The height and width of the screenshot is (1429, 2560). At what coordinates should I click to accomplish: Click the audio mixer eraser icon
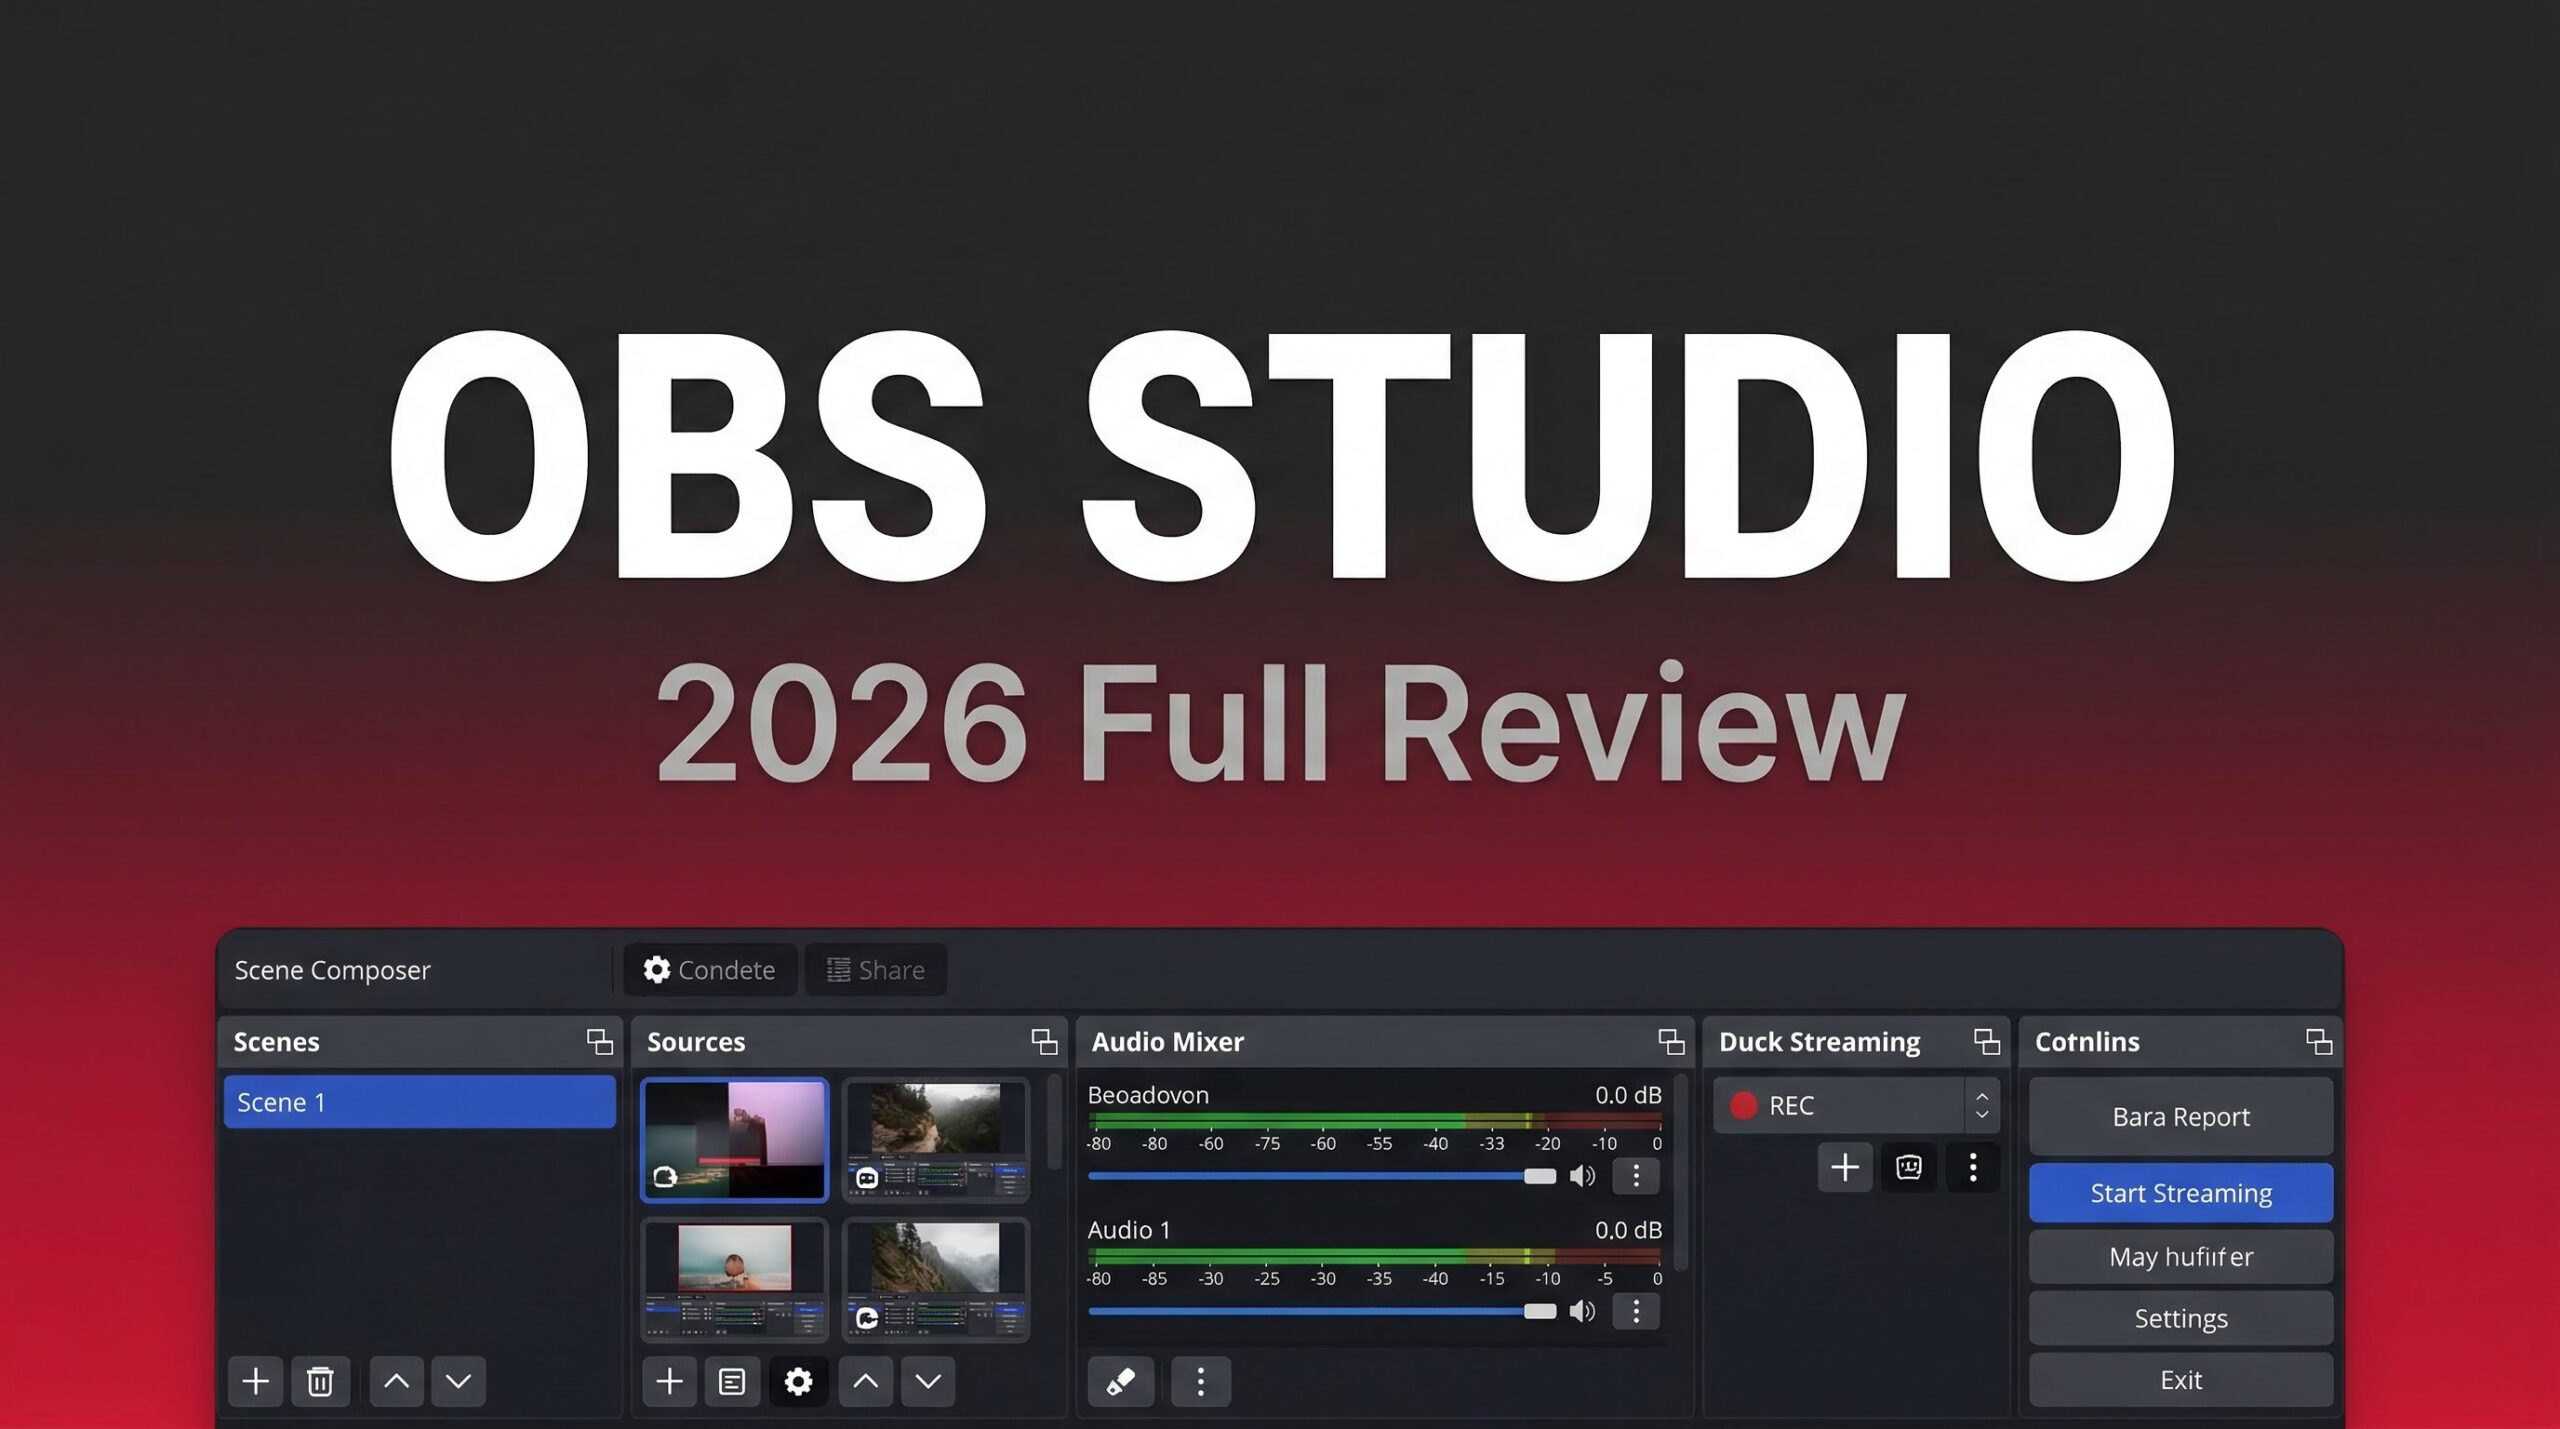1120,1381
